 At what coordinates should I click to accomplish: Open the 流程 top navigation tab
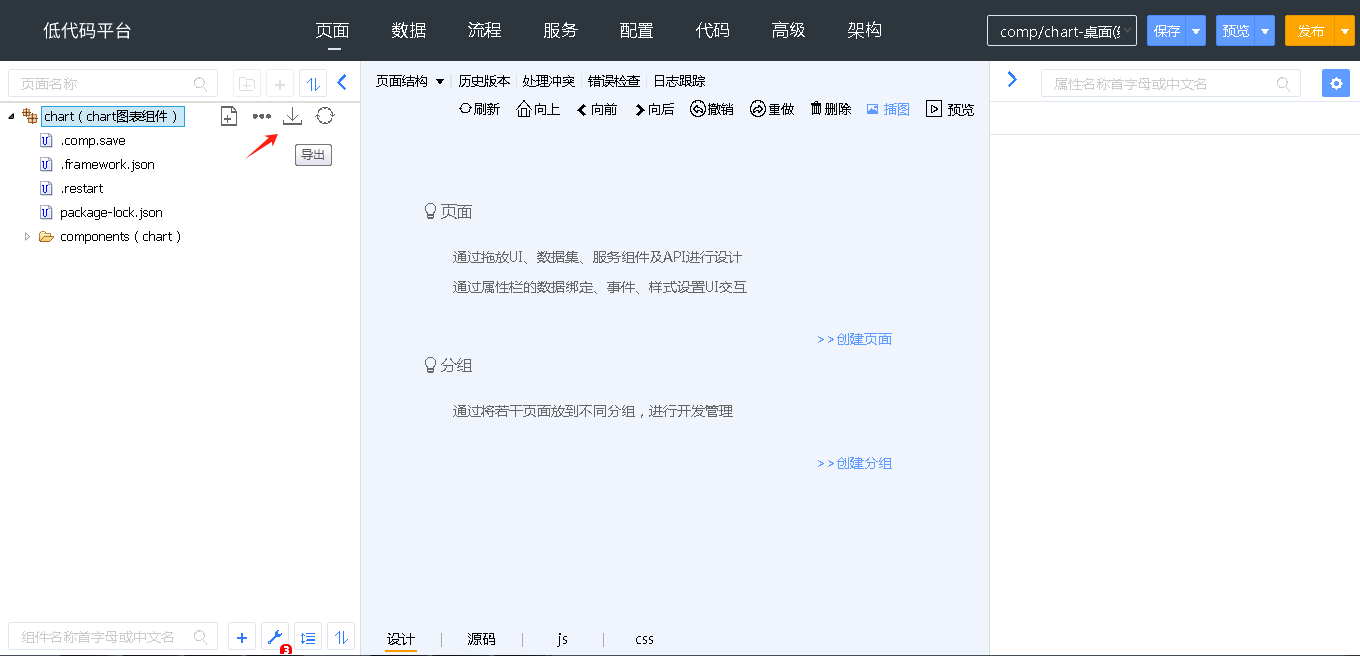click(x=485, y=30)
